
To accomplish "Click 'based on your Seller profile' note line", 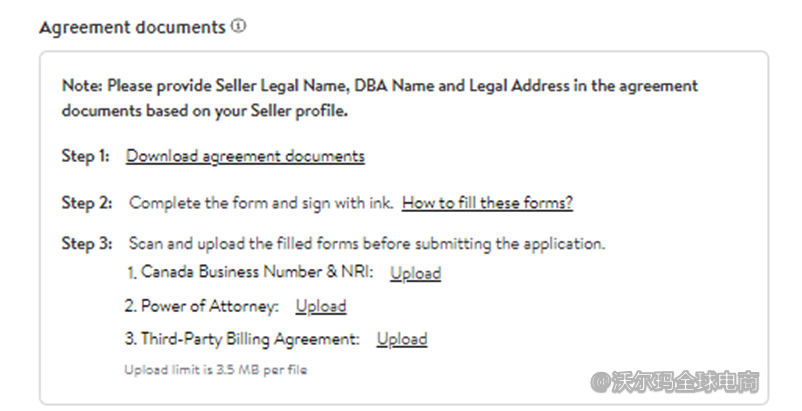I will (205, 111).
